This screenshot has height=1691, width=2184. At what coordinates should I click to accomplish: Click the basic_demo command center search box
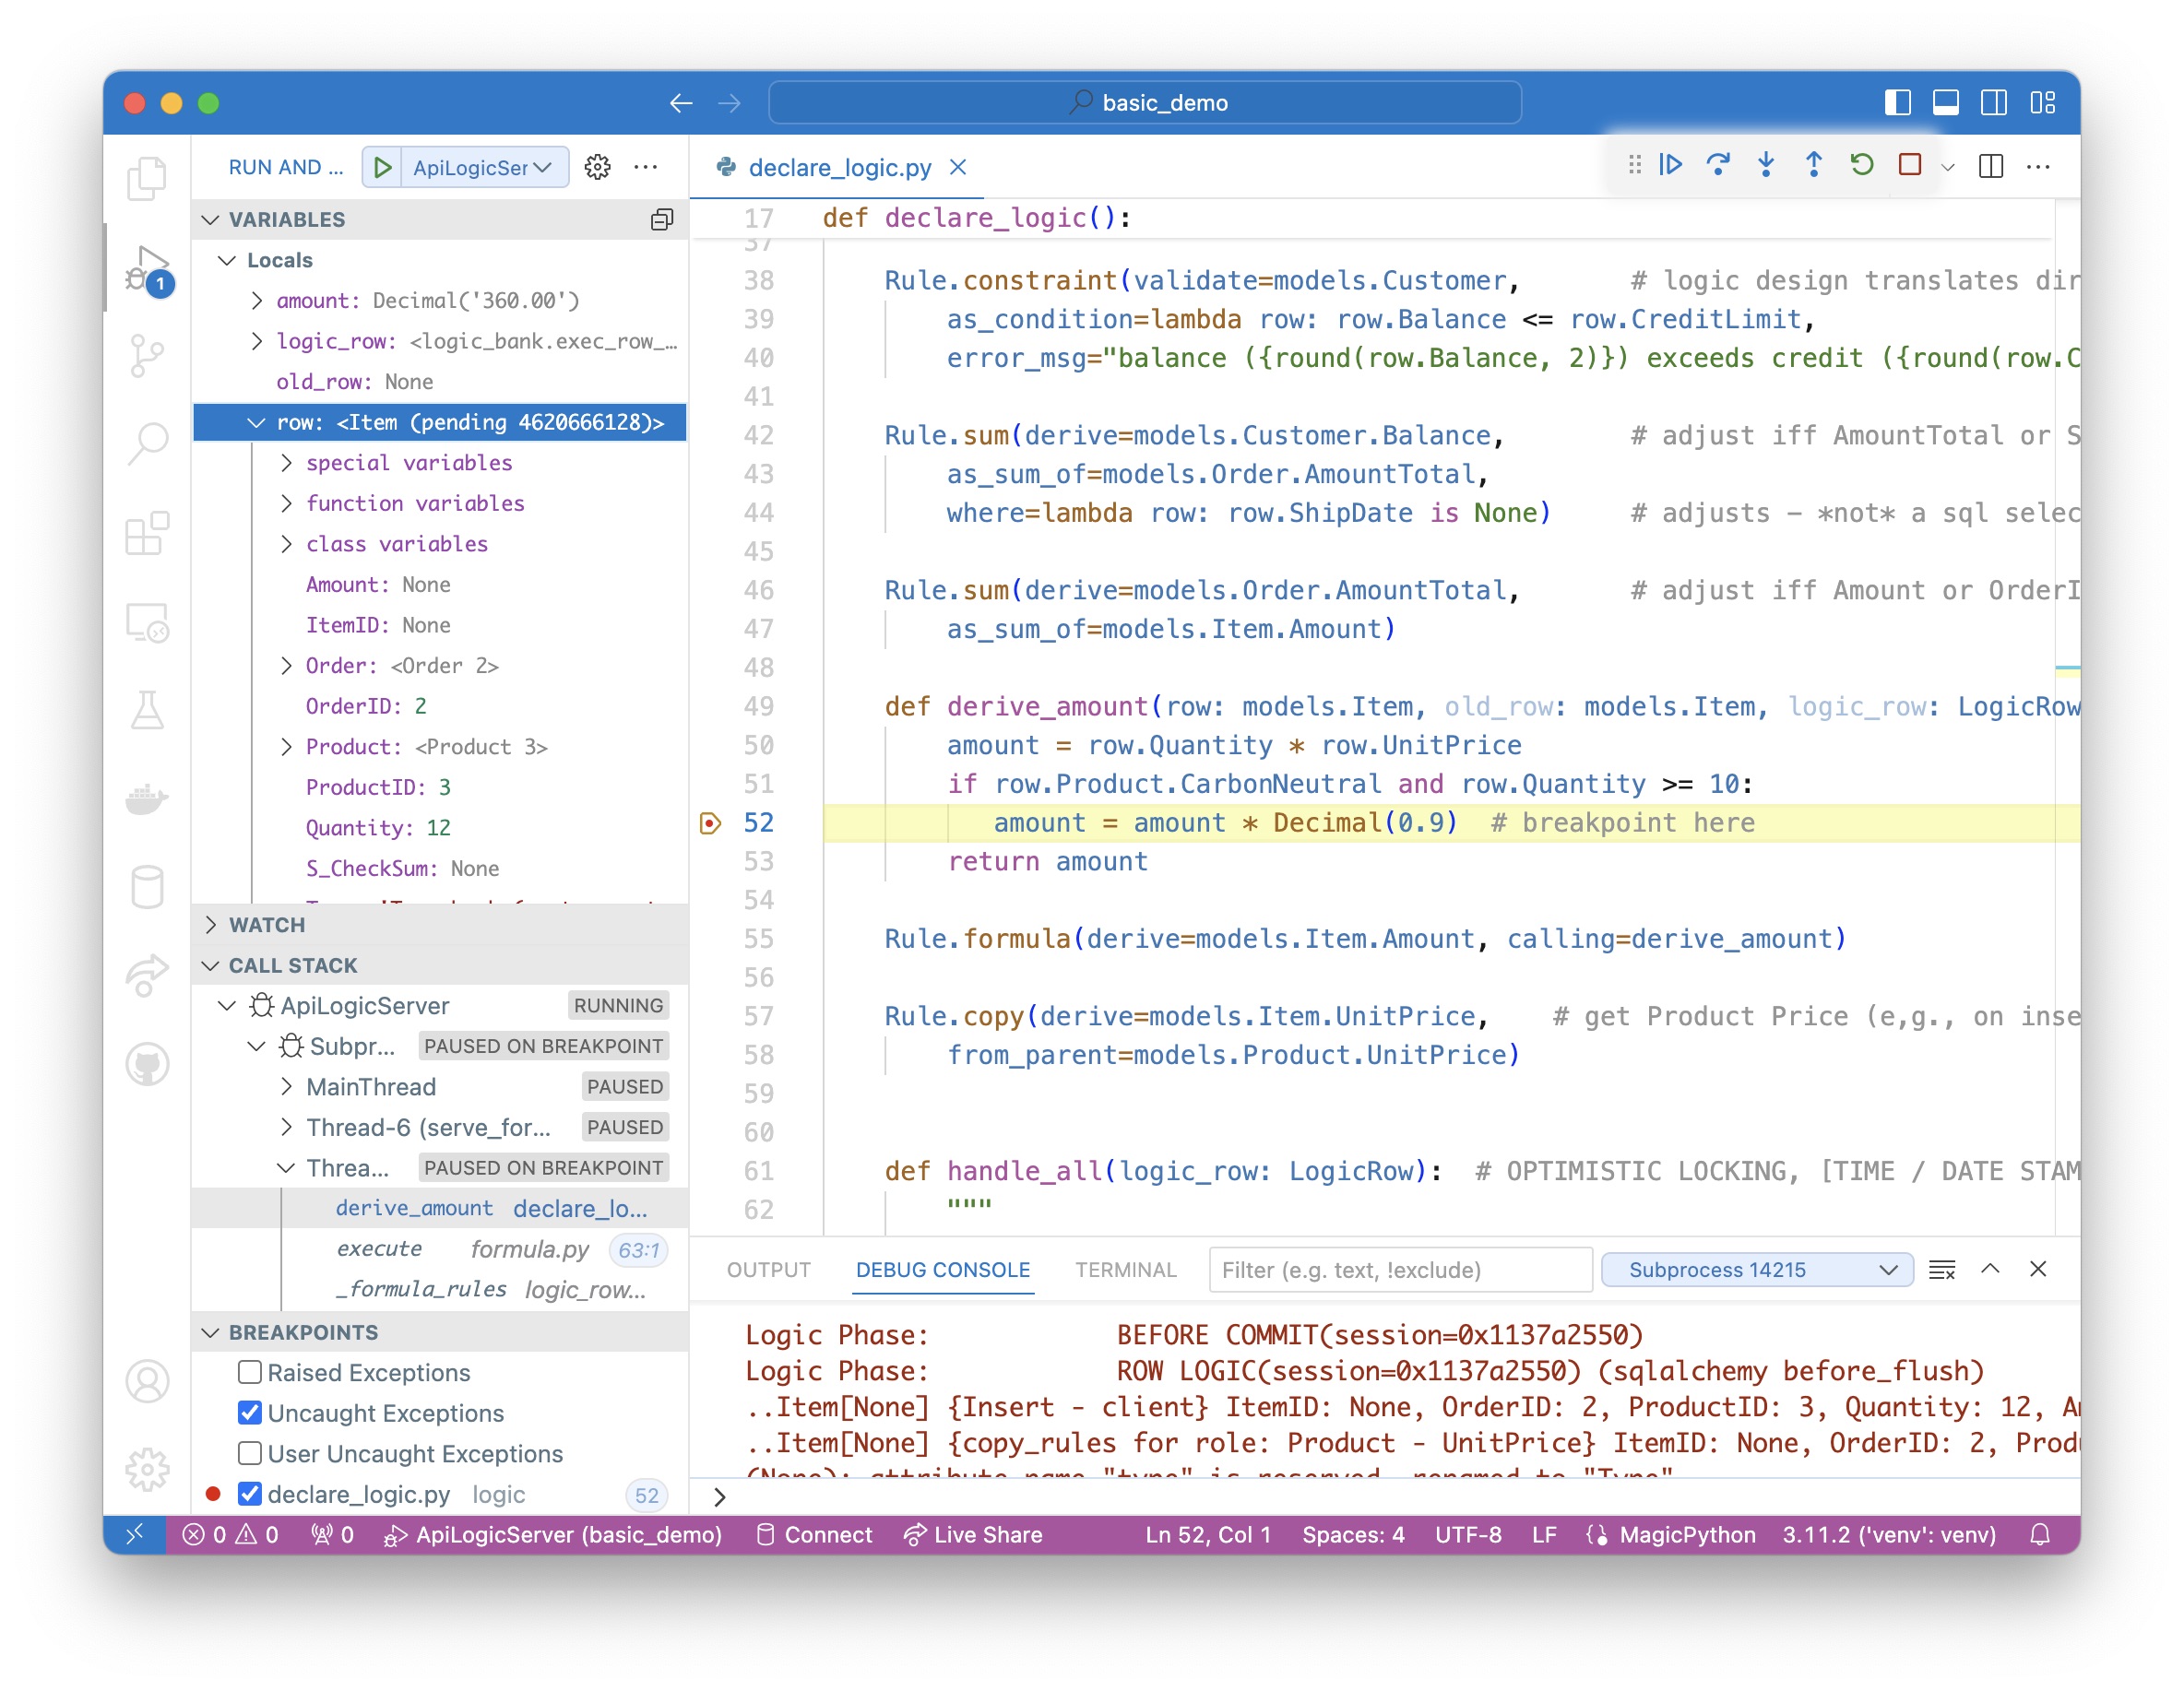coord(1145,103)
